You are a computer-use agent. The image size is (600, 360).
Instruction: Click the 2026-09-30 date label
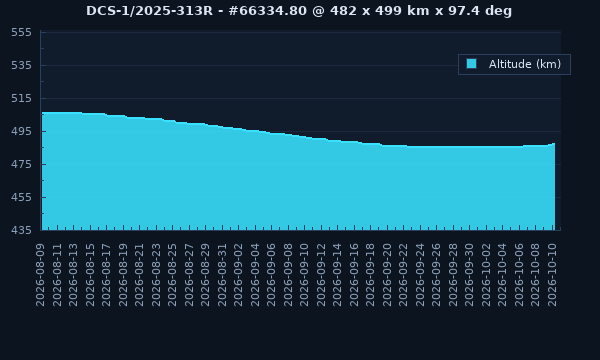(470, 275)
